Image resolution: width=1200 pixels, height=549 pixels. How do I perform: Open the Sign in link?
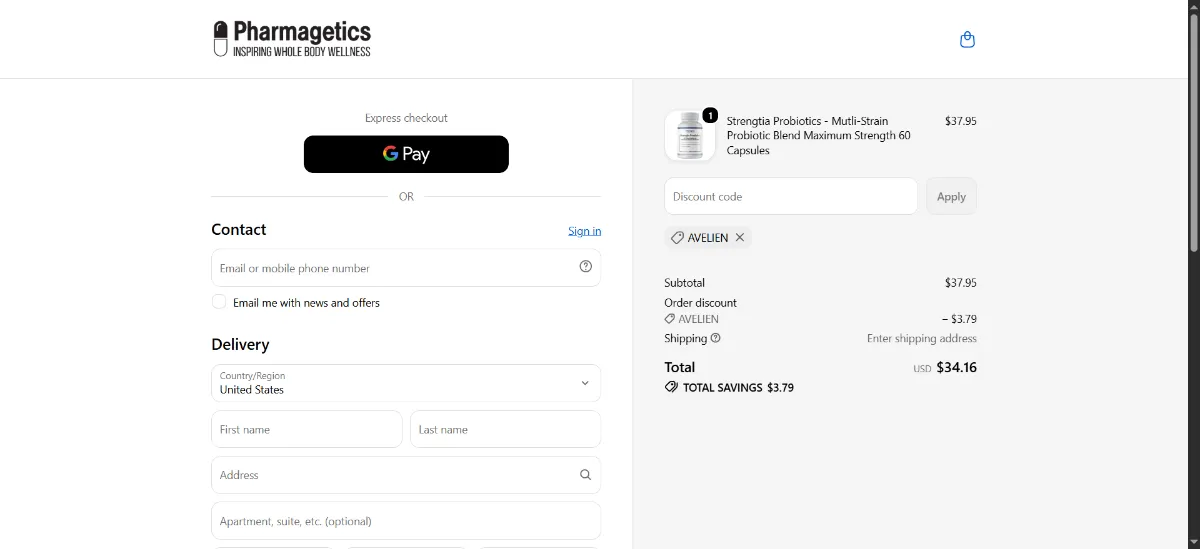point(585,231)
